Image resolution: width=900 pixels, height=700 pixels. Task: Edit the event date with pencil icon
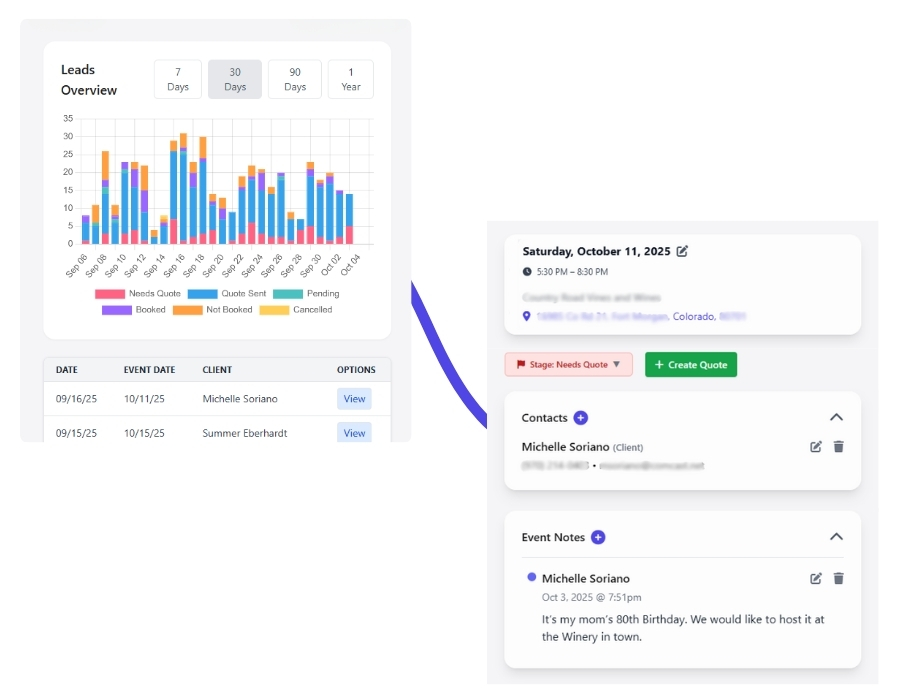click(682, 251)
